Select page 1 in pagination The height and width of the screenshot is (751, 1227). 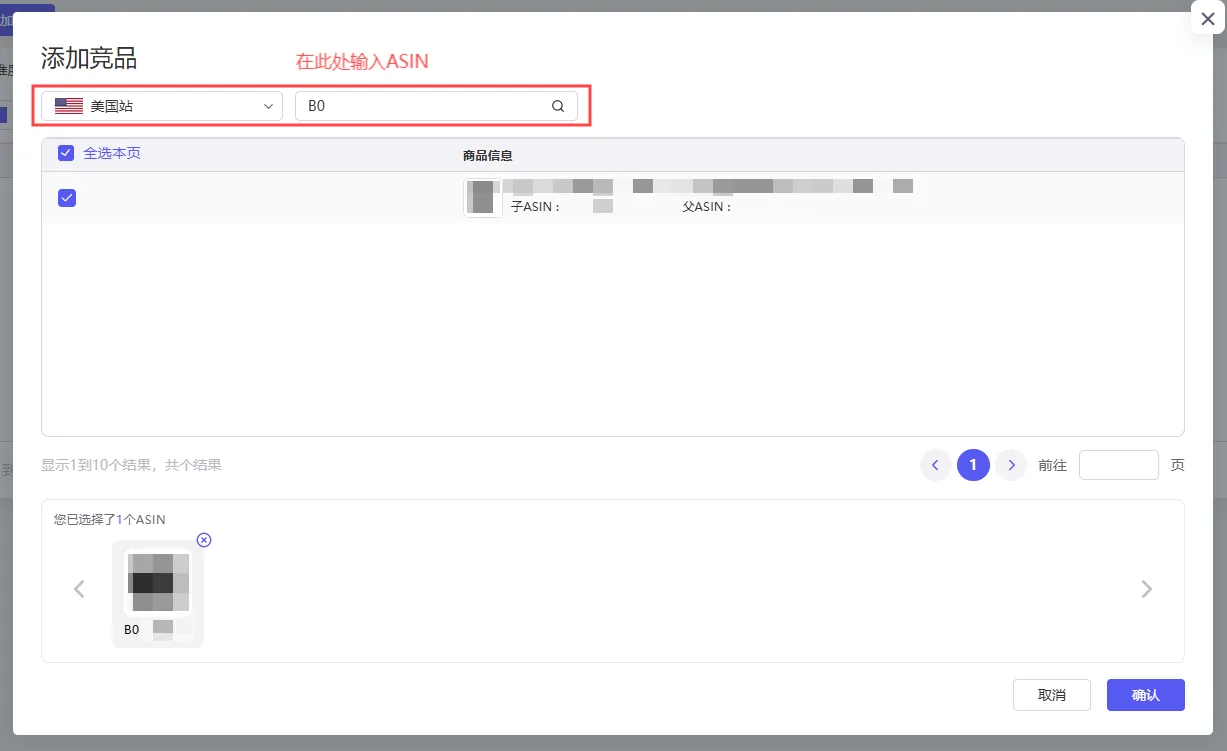coord(973,465)
